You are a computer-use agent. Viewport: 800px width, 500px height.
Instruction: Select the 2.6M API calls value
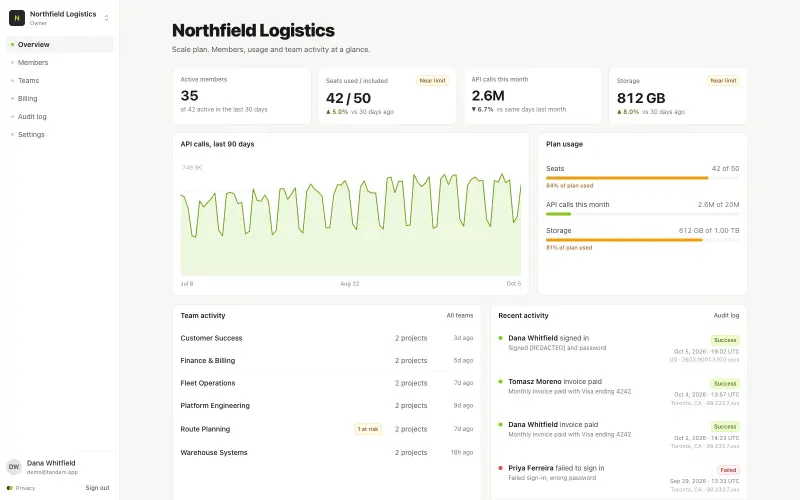(x=488, y=96)
